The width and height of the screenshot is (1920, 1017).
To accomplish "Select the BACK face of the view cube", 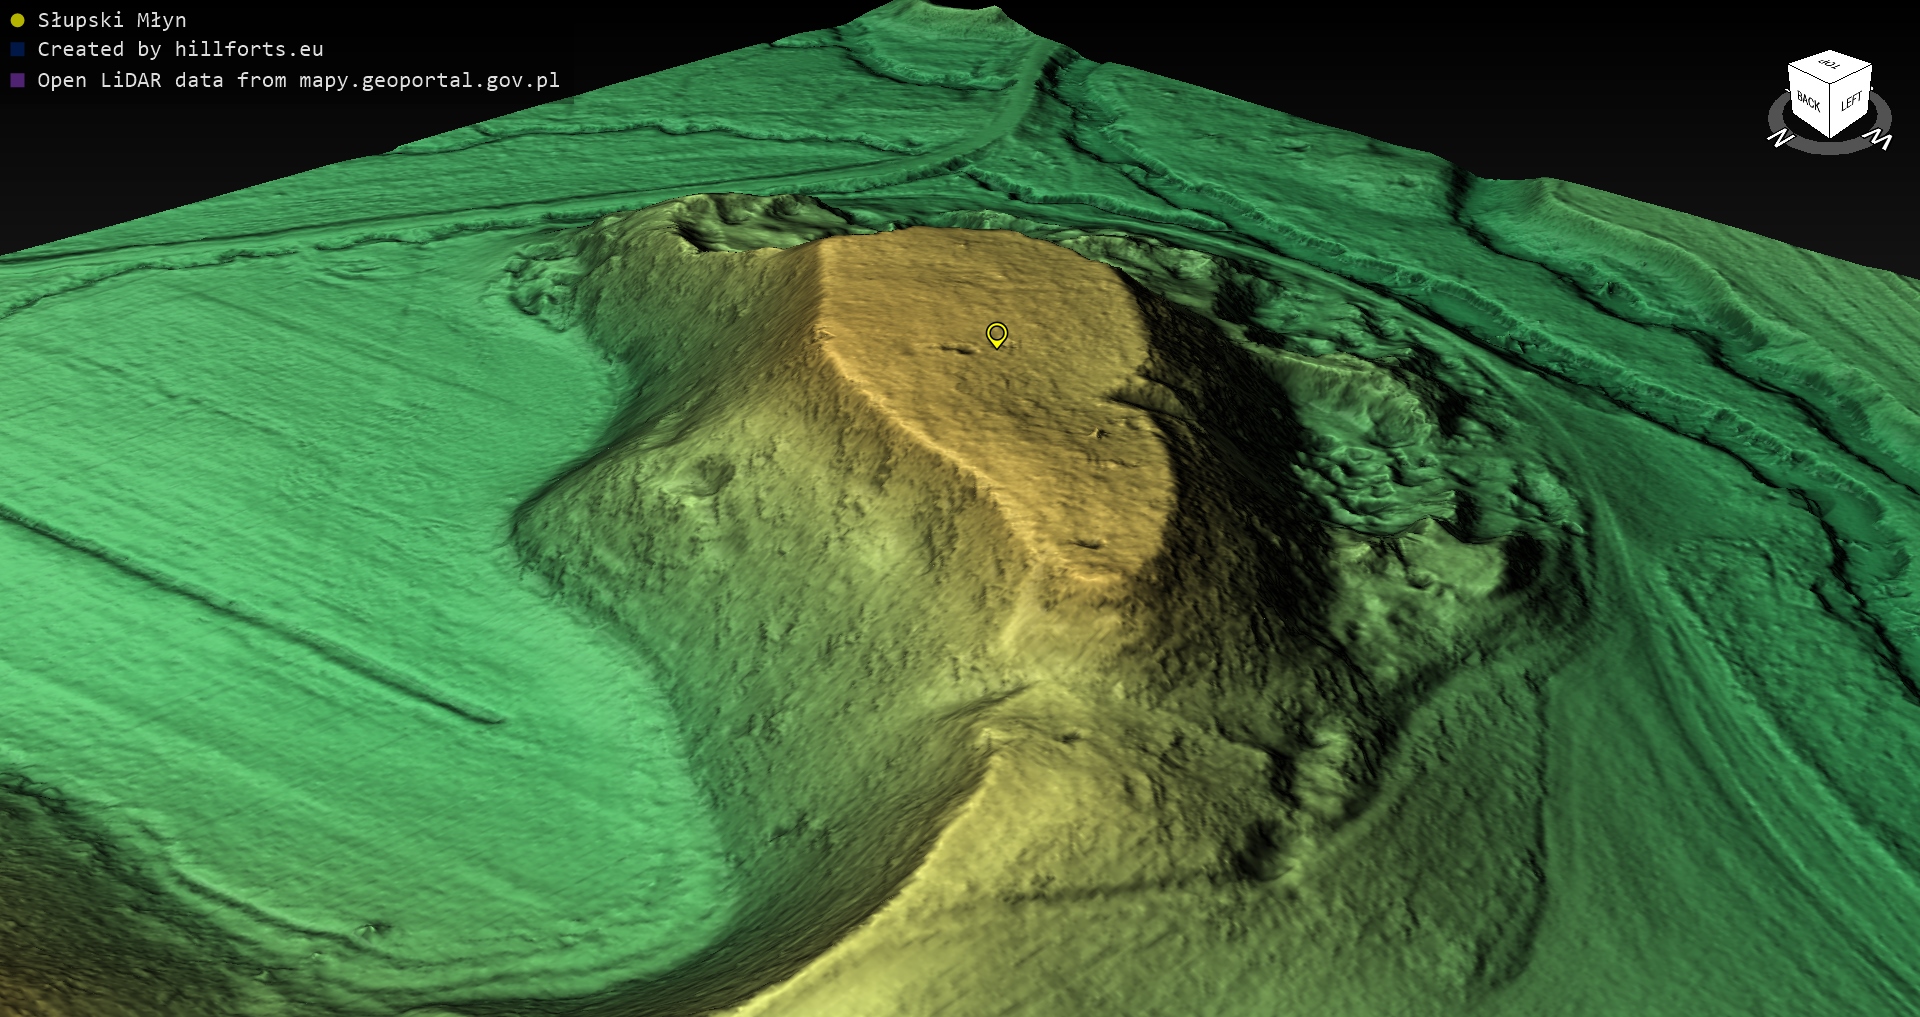I will [x=1808, y=101].
